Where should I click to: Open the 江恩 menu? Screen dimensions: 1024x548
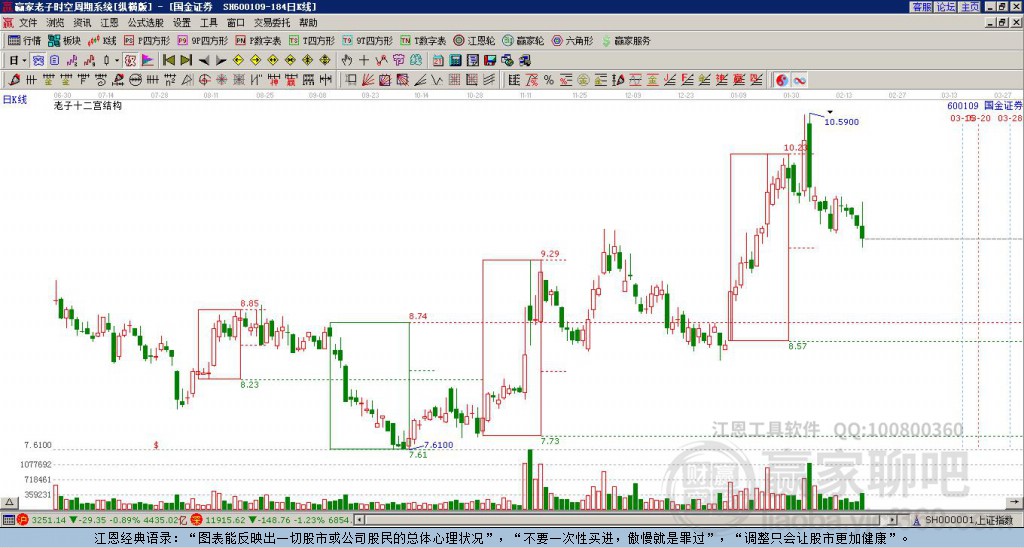110,23
